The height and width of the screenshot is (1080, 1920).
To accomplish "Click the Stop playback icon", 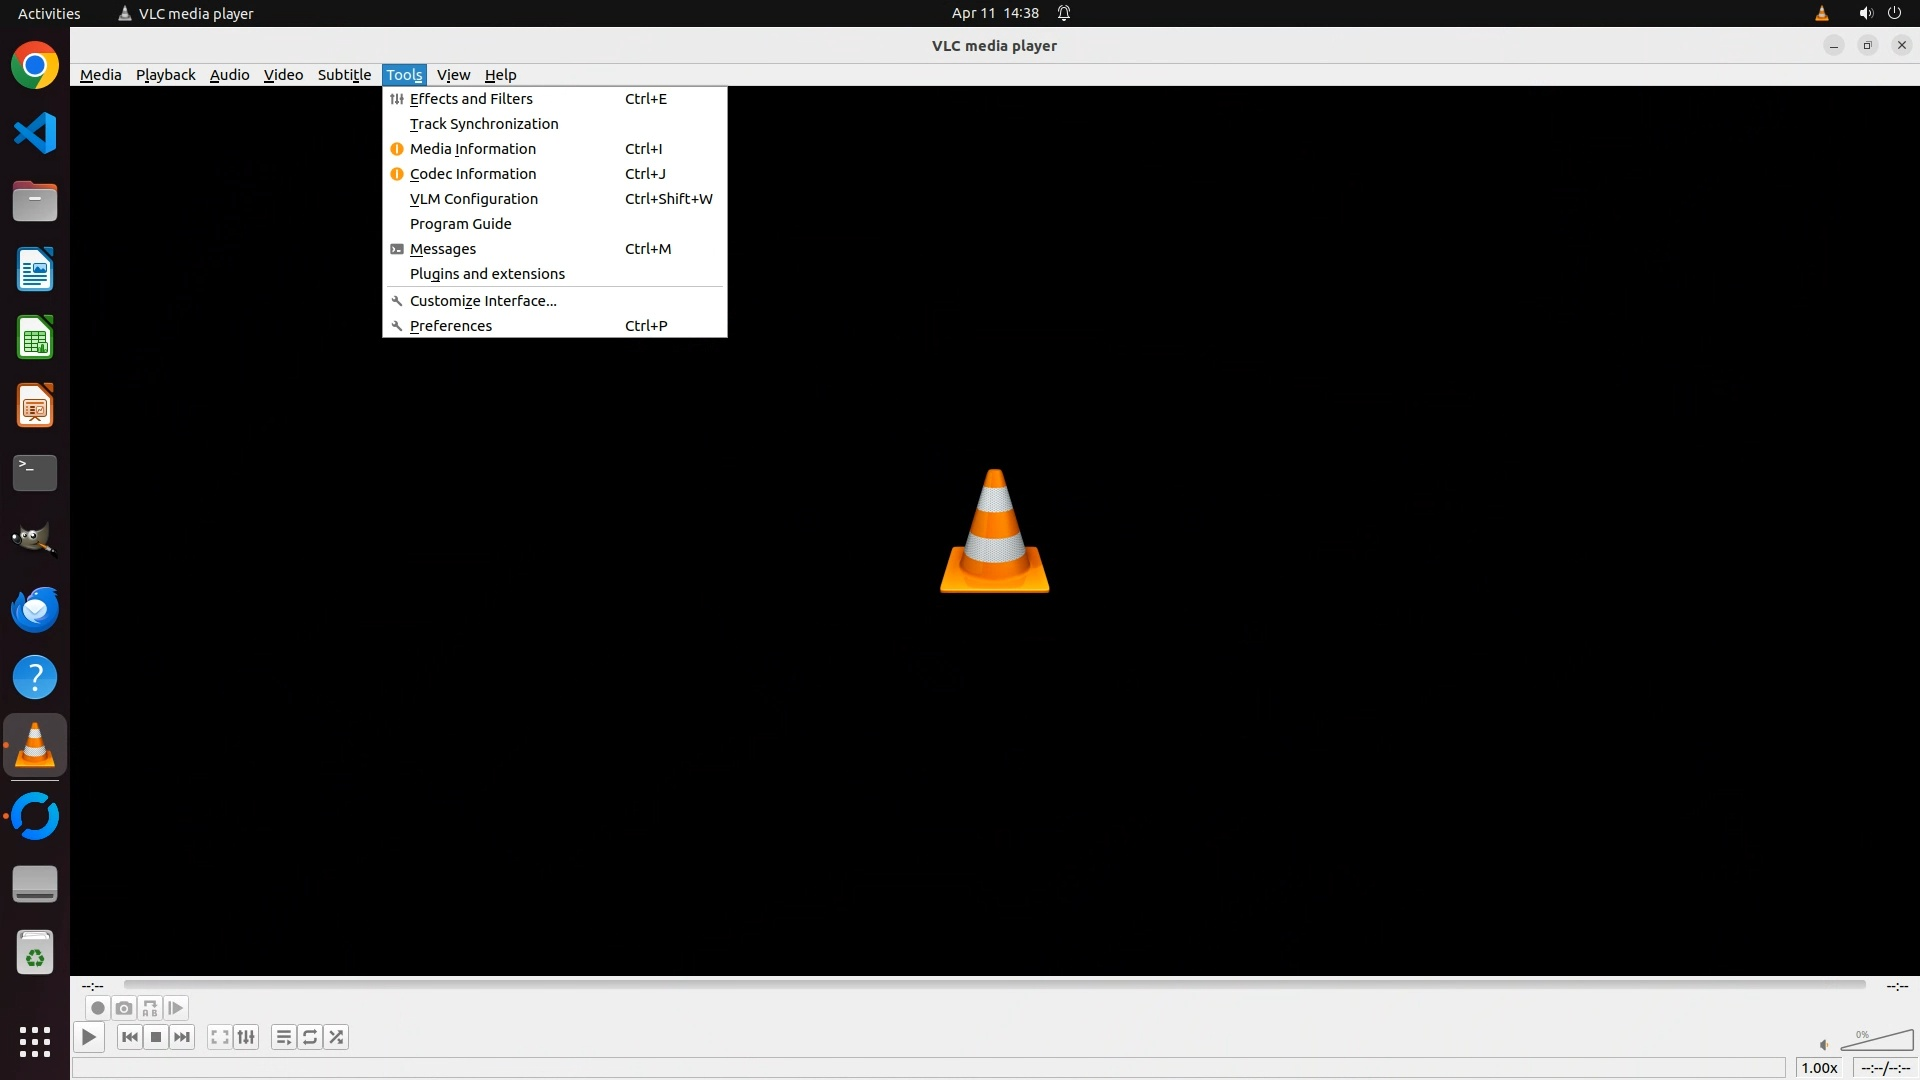I will [x=156, y=1037].
